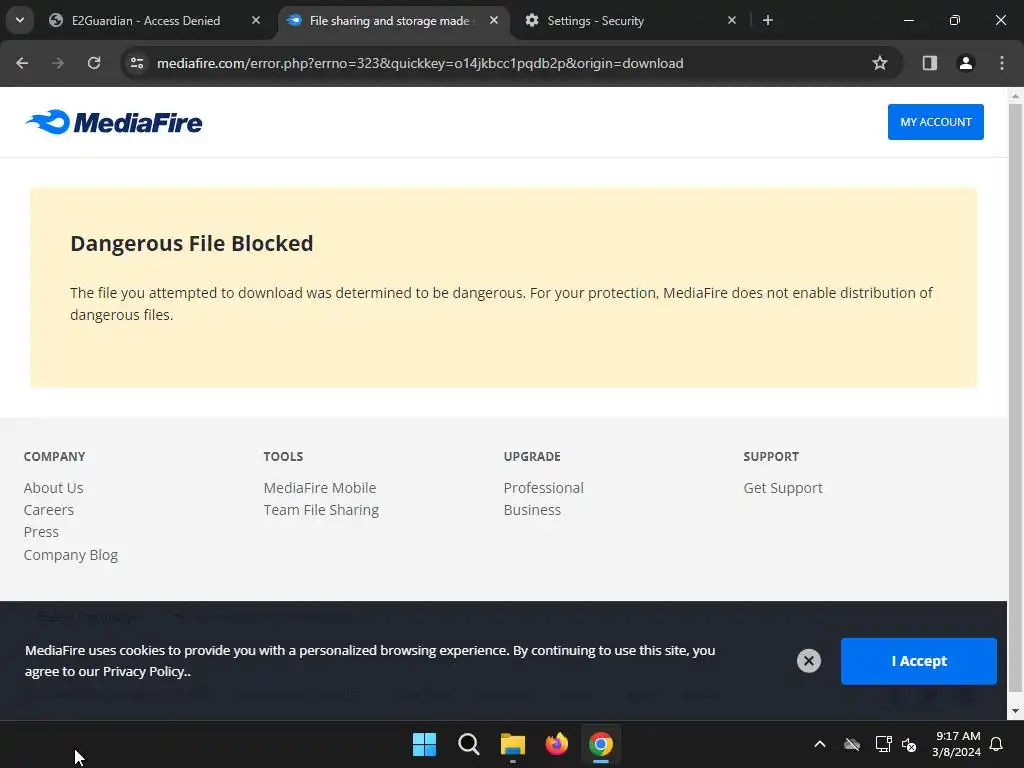The image size is (1024, 768).
Task: Open MY ACCOUNT
Action: pos(935,121)
